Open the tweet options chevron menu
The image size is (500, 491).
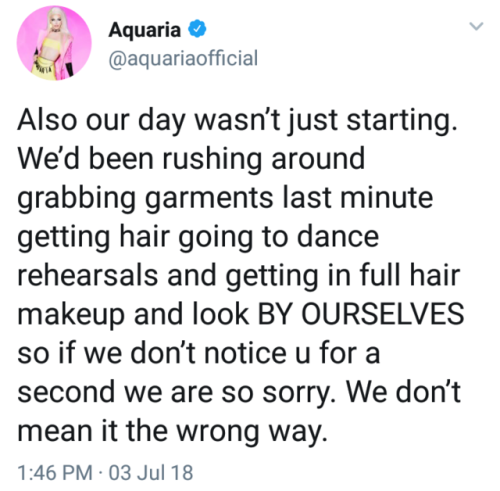point(476,26)
